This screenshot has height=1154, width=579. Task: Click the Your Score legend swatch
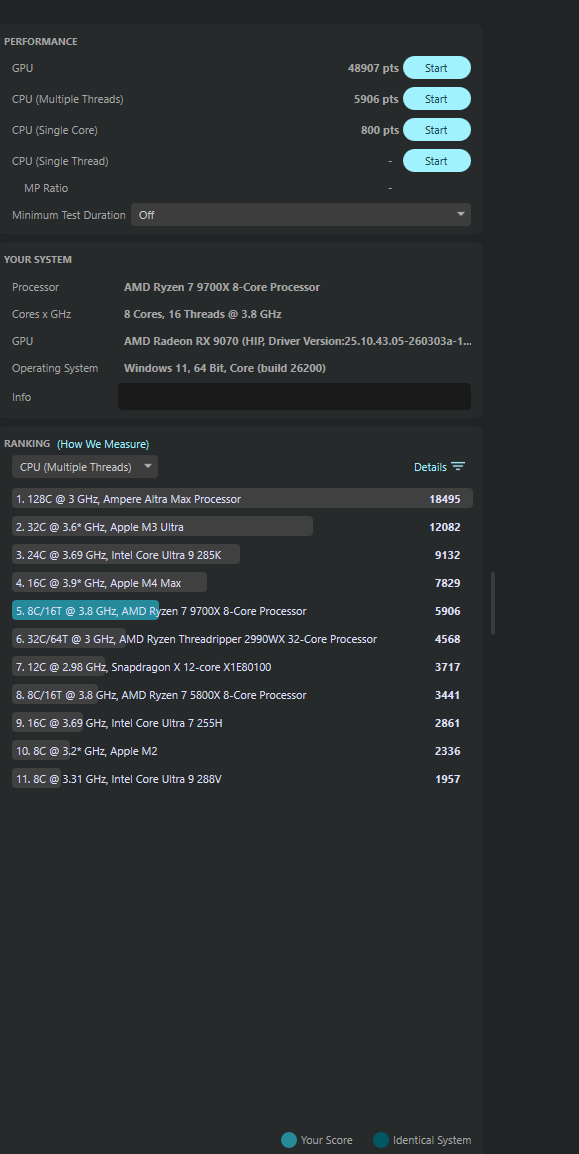289,1140
